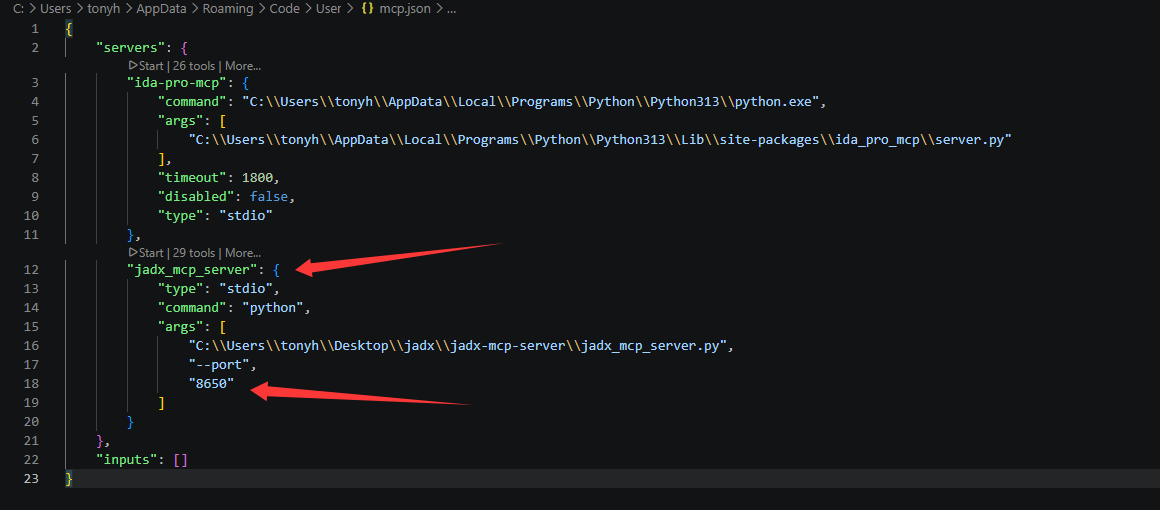Click the "type" key on line 13
Viewport: 1160px width, 510px height.
pos(180,288)
